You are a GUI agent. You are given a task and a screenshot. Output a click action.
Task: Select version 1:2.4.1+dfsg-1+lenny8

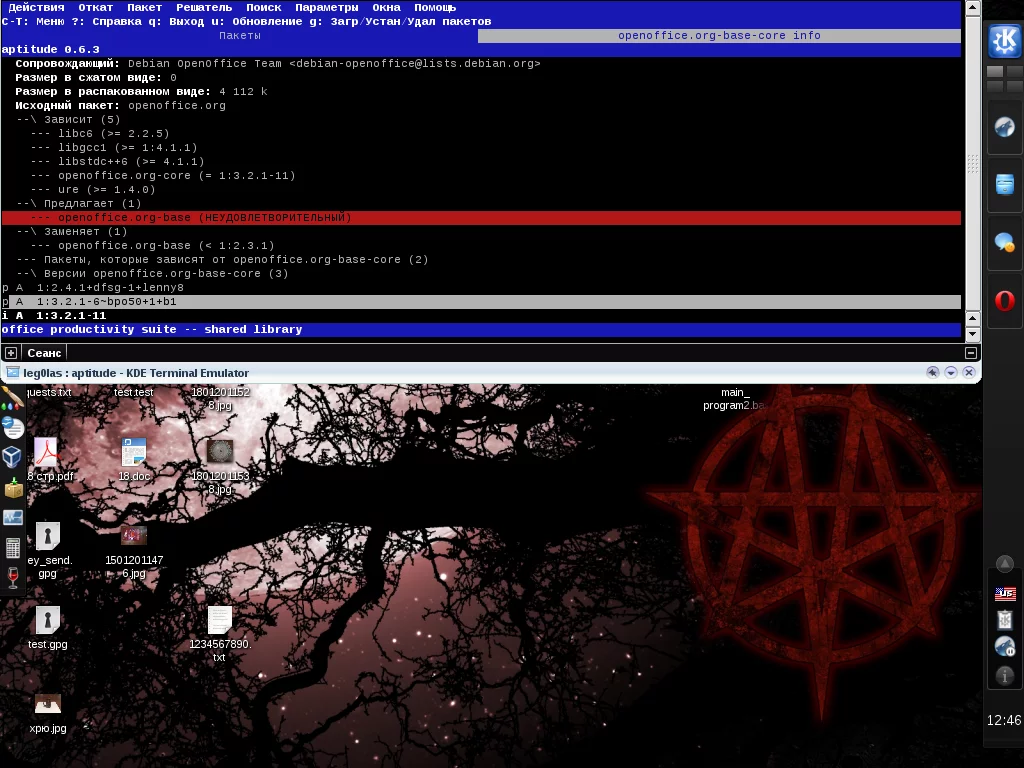(93, 288)
